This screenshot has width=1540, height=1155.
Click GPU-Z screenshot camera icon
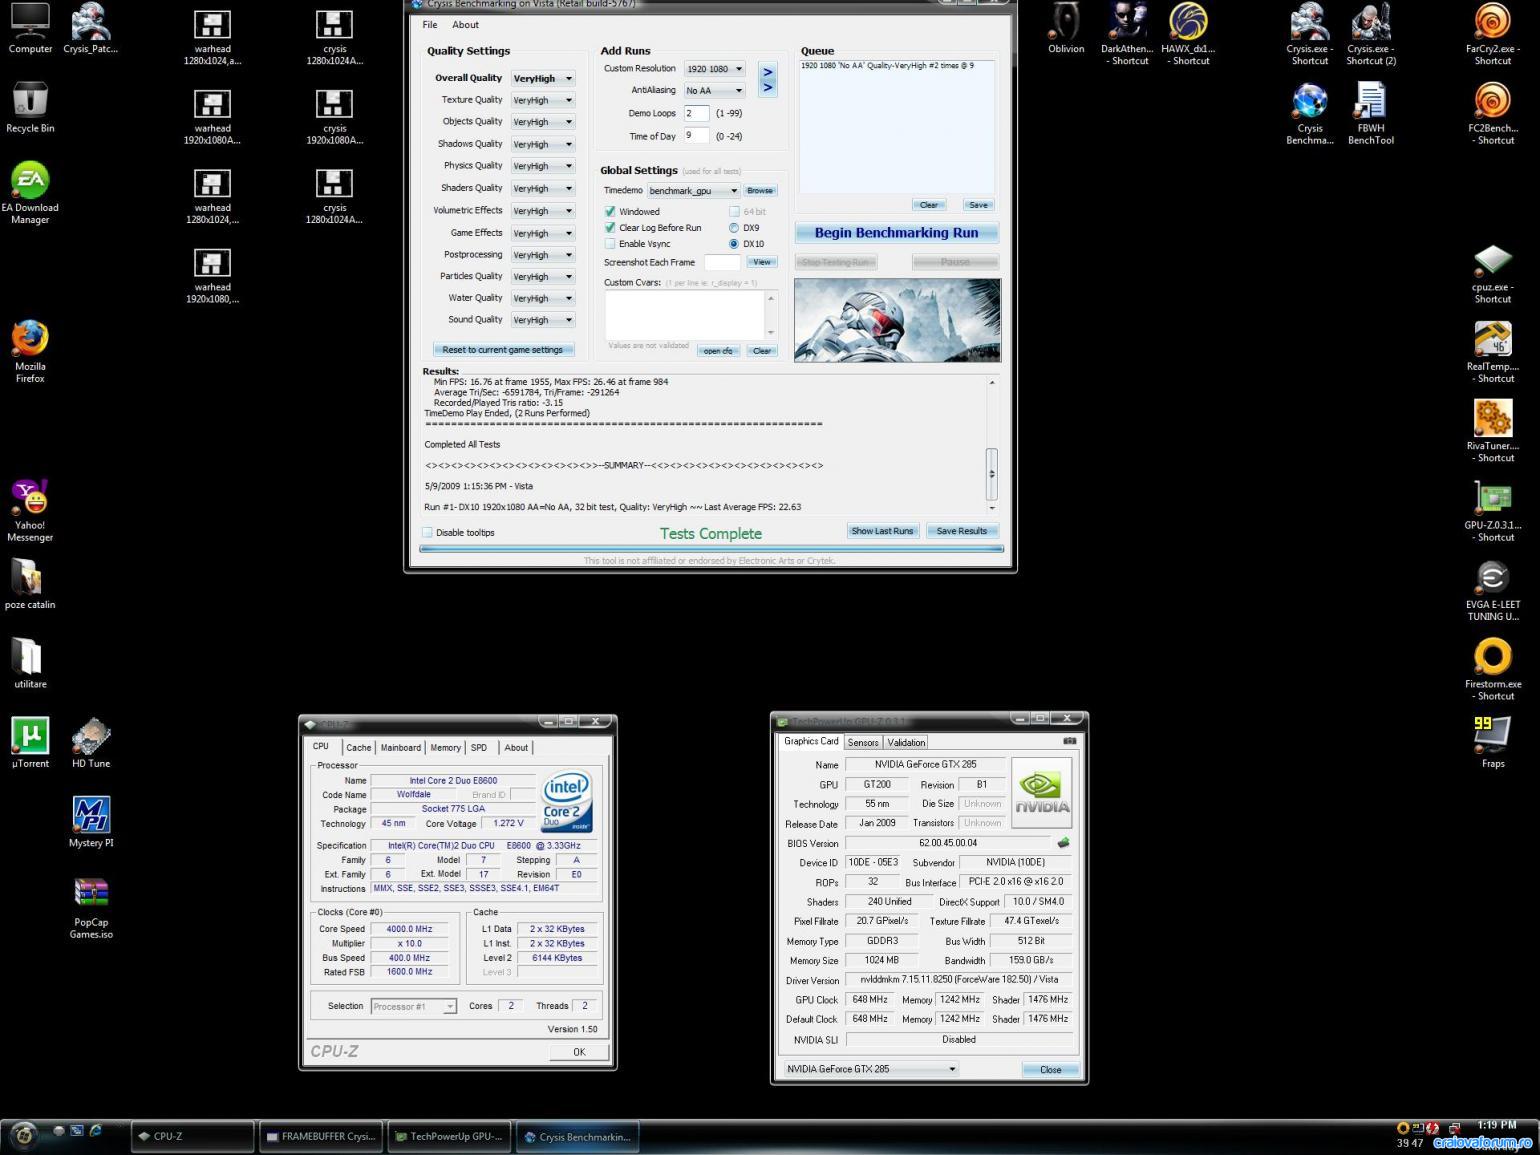tap(1069, 741)
